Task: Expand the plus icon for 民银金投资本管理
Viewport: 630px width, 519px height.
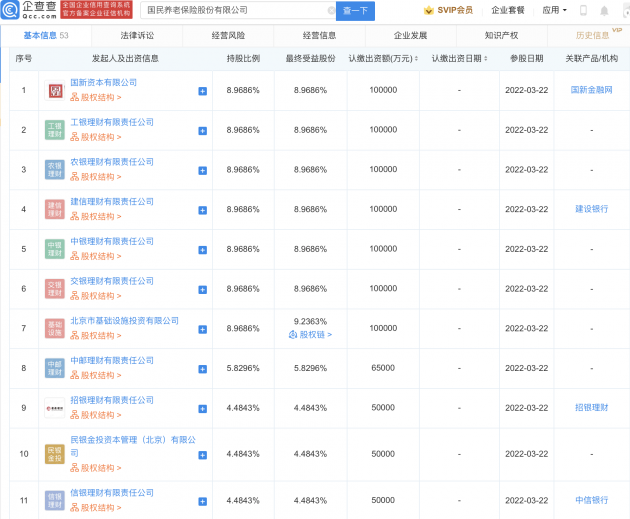Action: coord(203,455)
